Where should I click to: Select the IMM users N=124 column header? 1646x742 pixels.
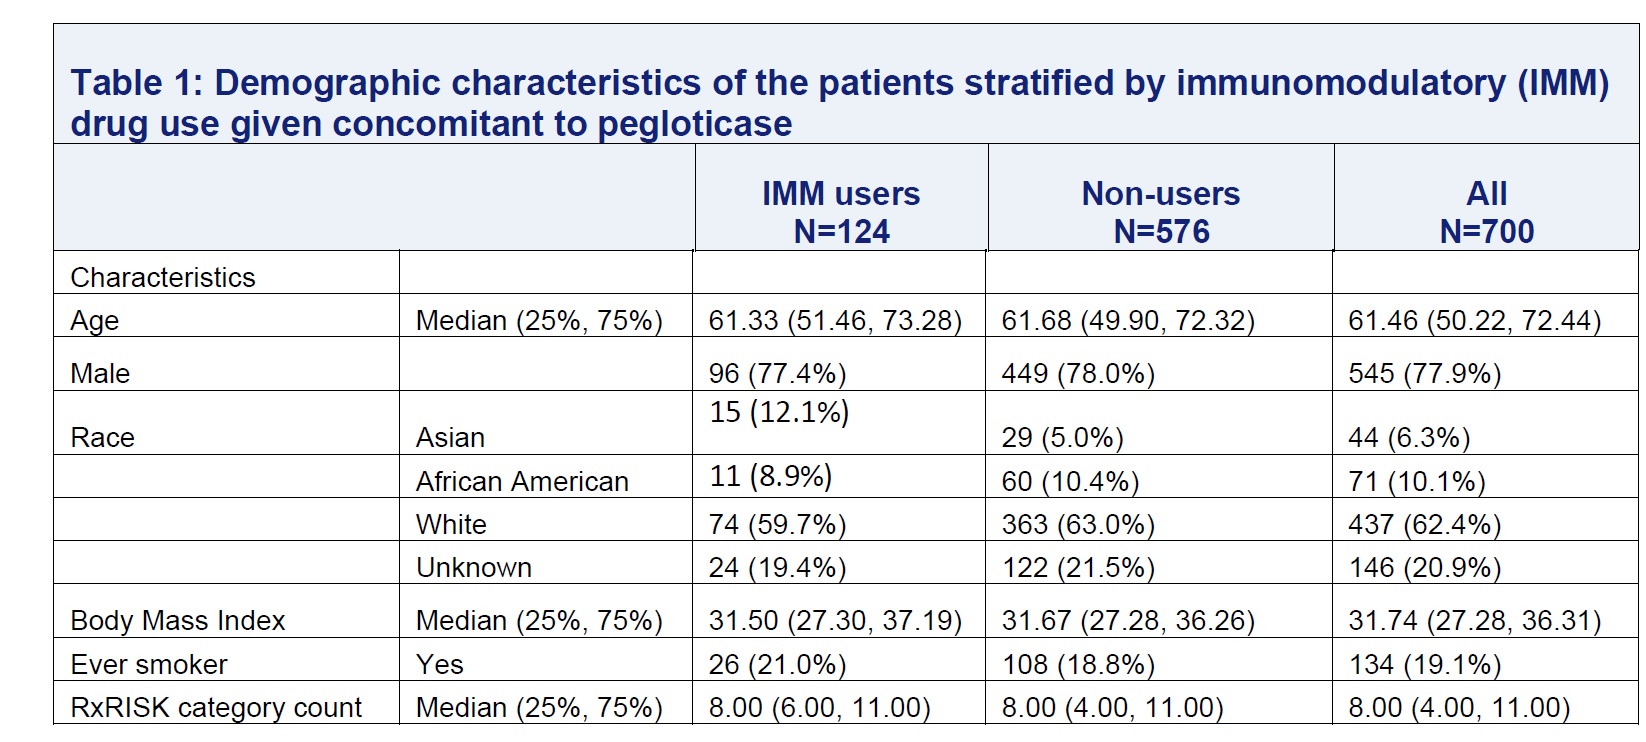tap(841, 212)
